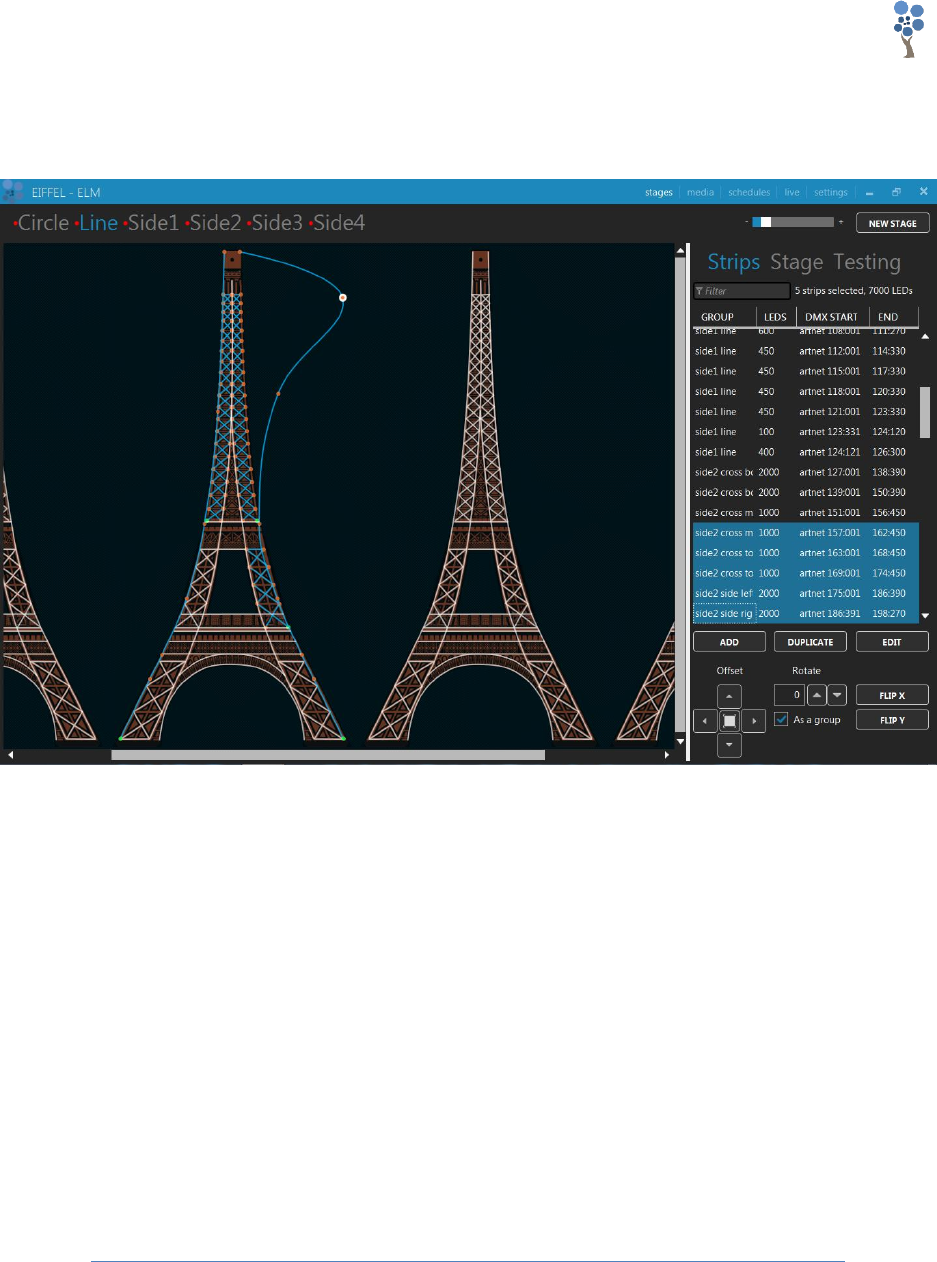Image resolution: width=937 pixels, height=1262 pixels.
Task: Increase rotation with the up stepper
Action: (817, 695)
